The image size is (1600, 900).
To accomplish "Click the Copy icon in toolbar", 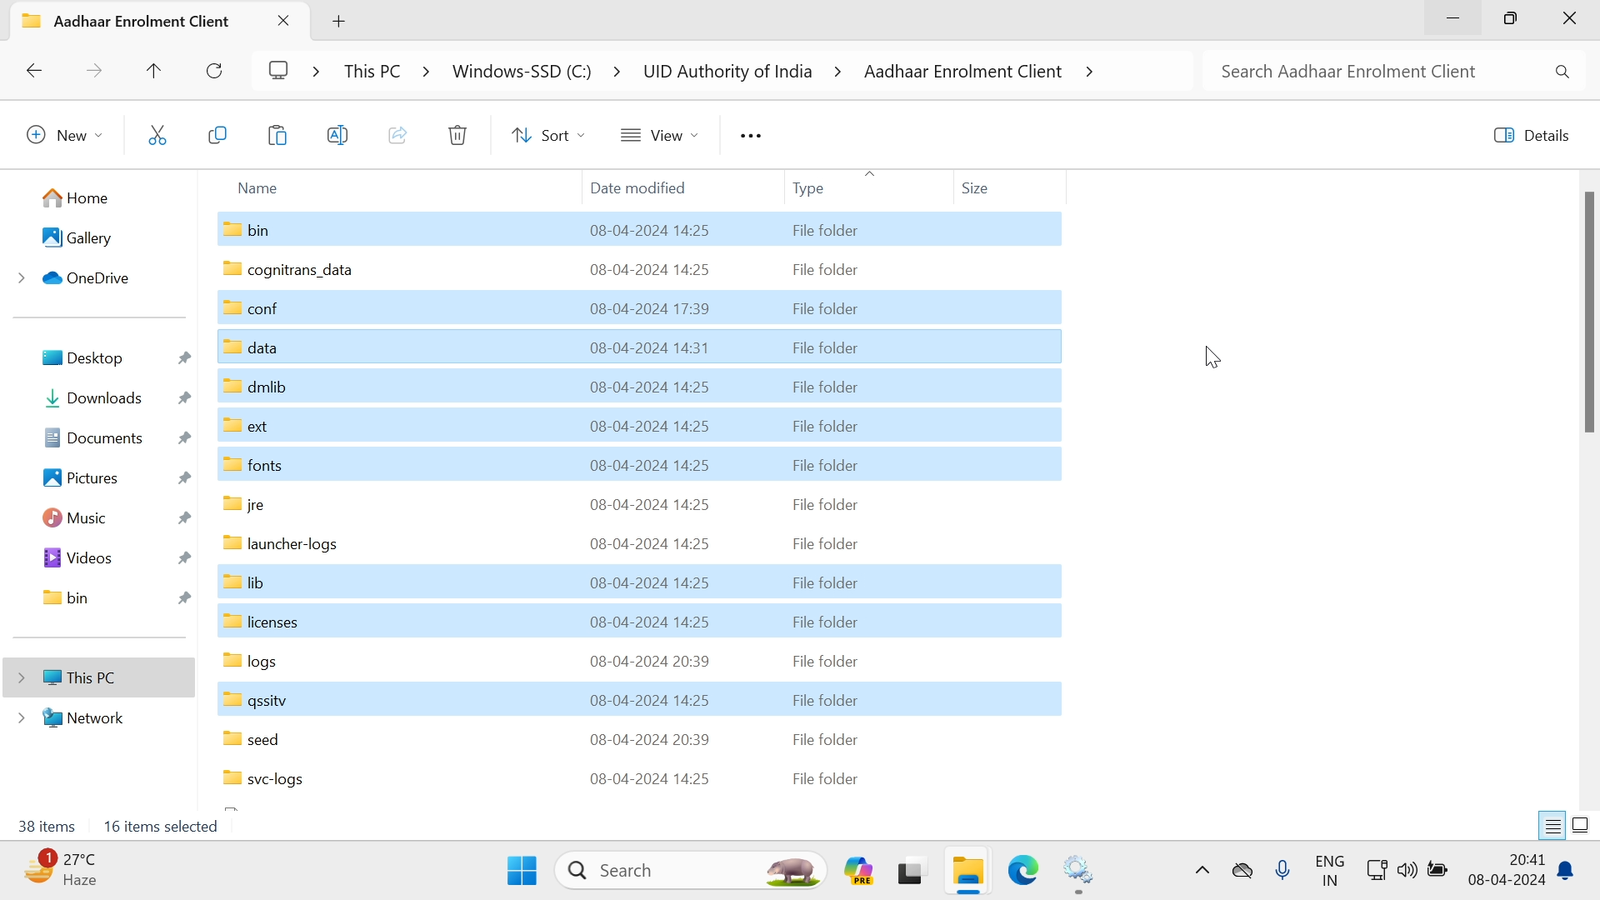I will [x=217, y=135].
